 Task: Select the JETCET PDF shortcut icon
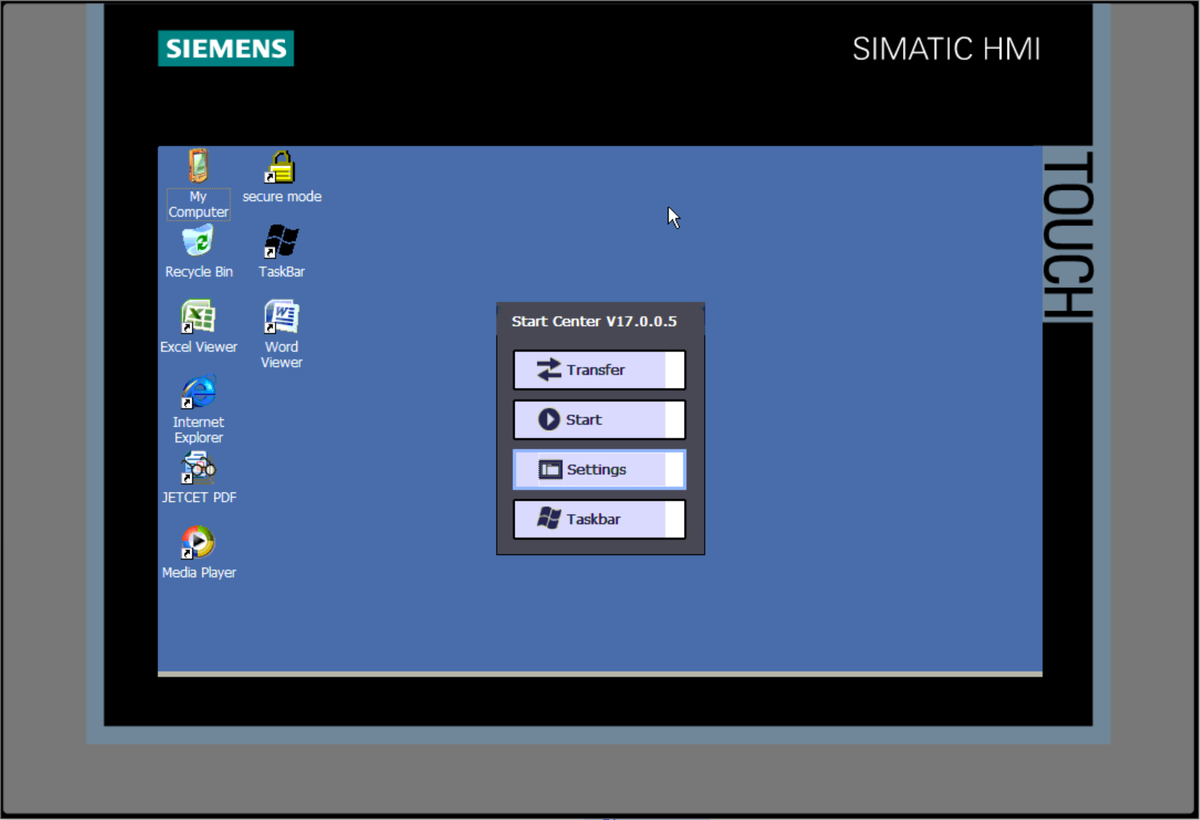tap(198, 468)
